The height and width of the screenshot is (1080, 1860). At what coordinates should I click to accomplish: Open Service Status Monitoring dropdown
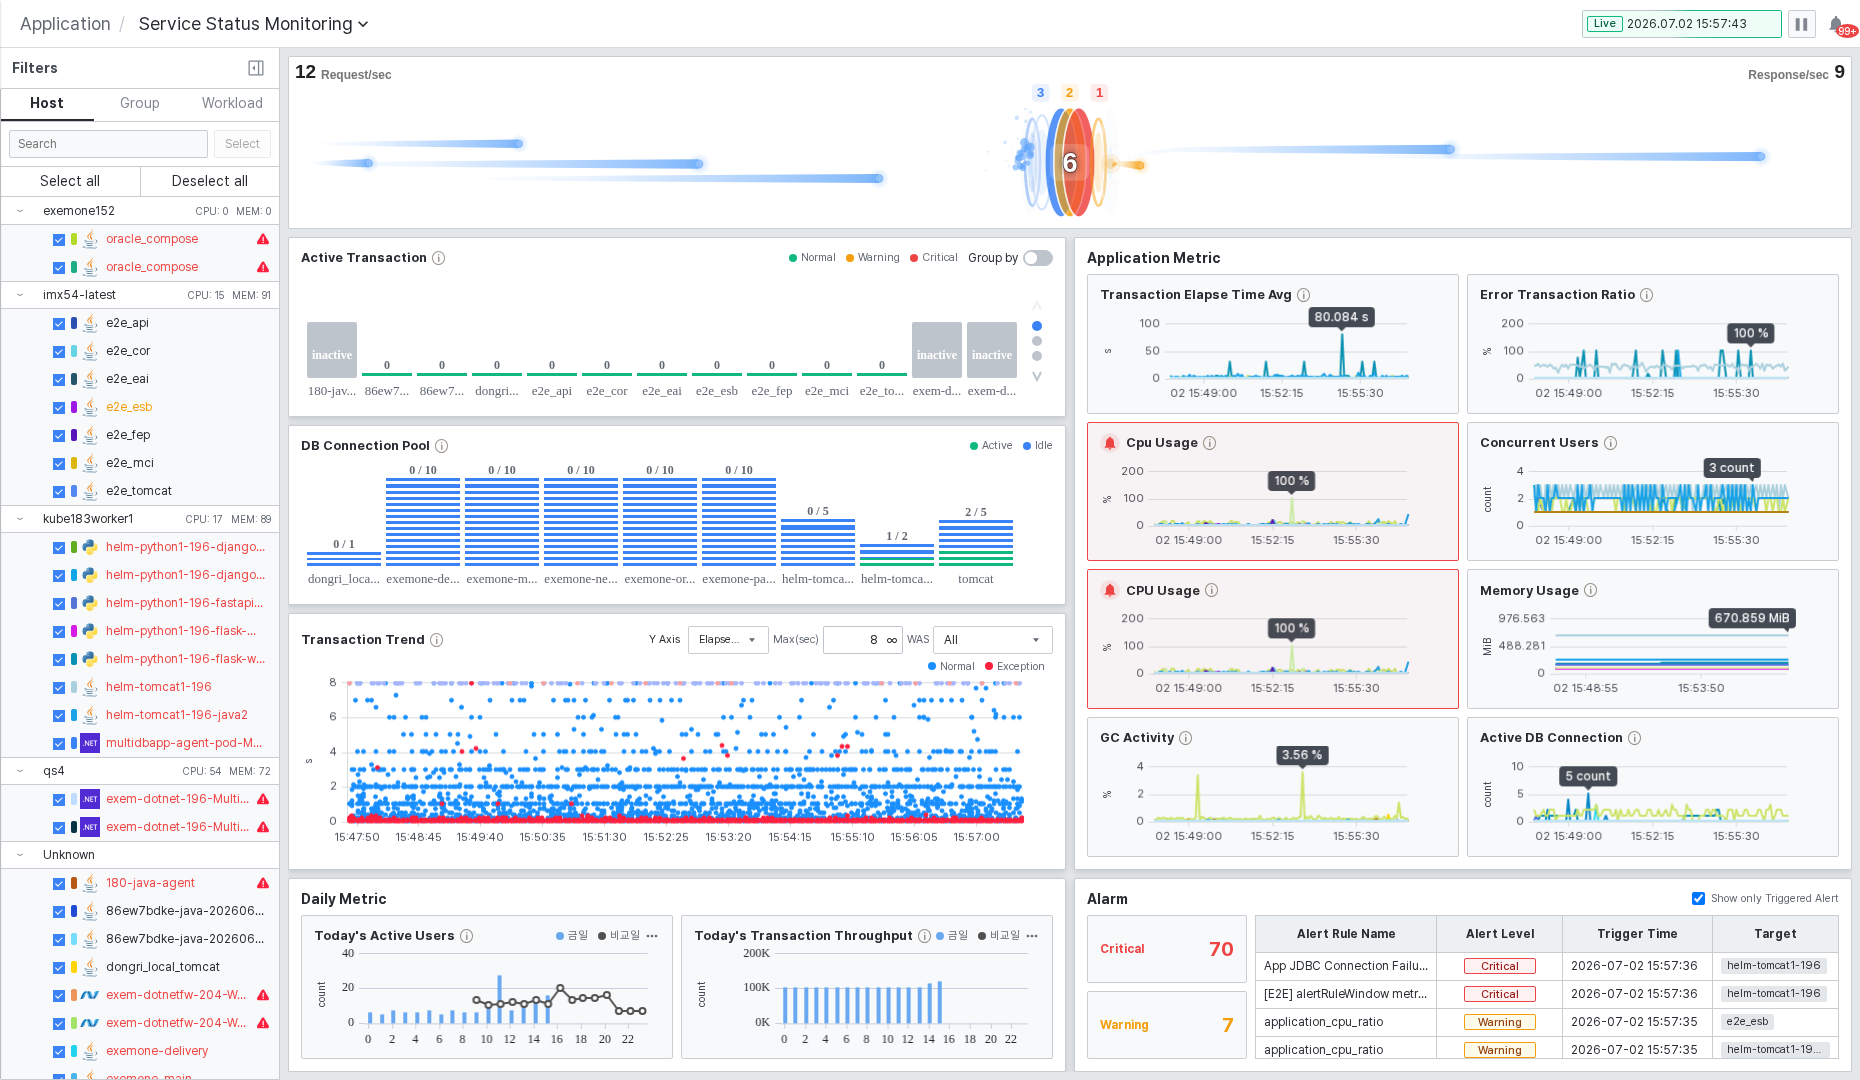pos(253,24)
